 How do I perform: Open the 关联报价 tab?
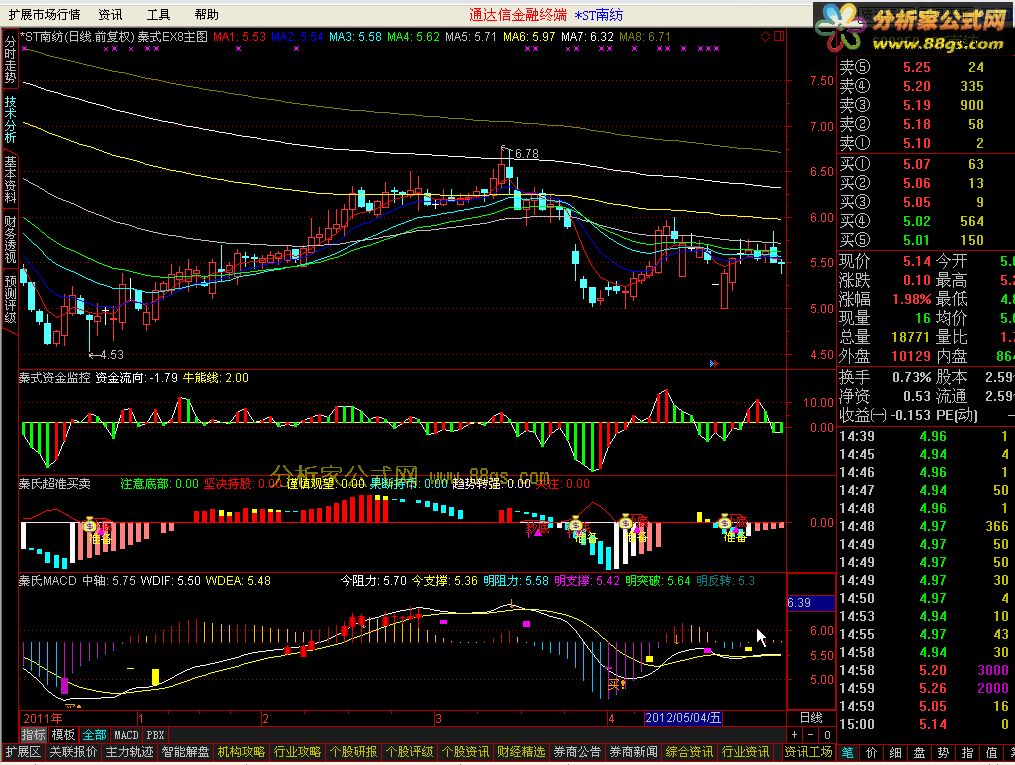tap(73, 751)
